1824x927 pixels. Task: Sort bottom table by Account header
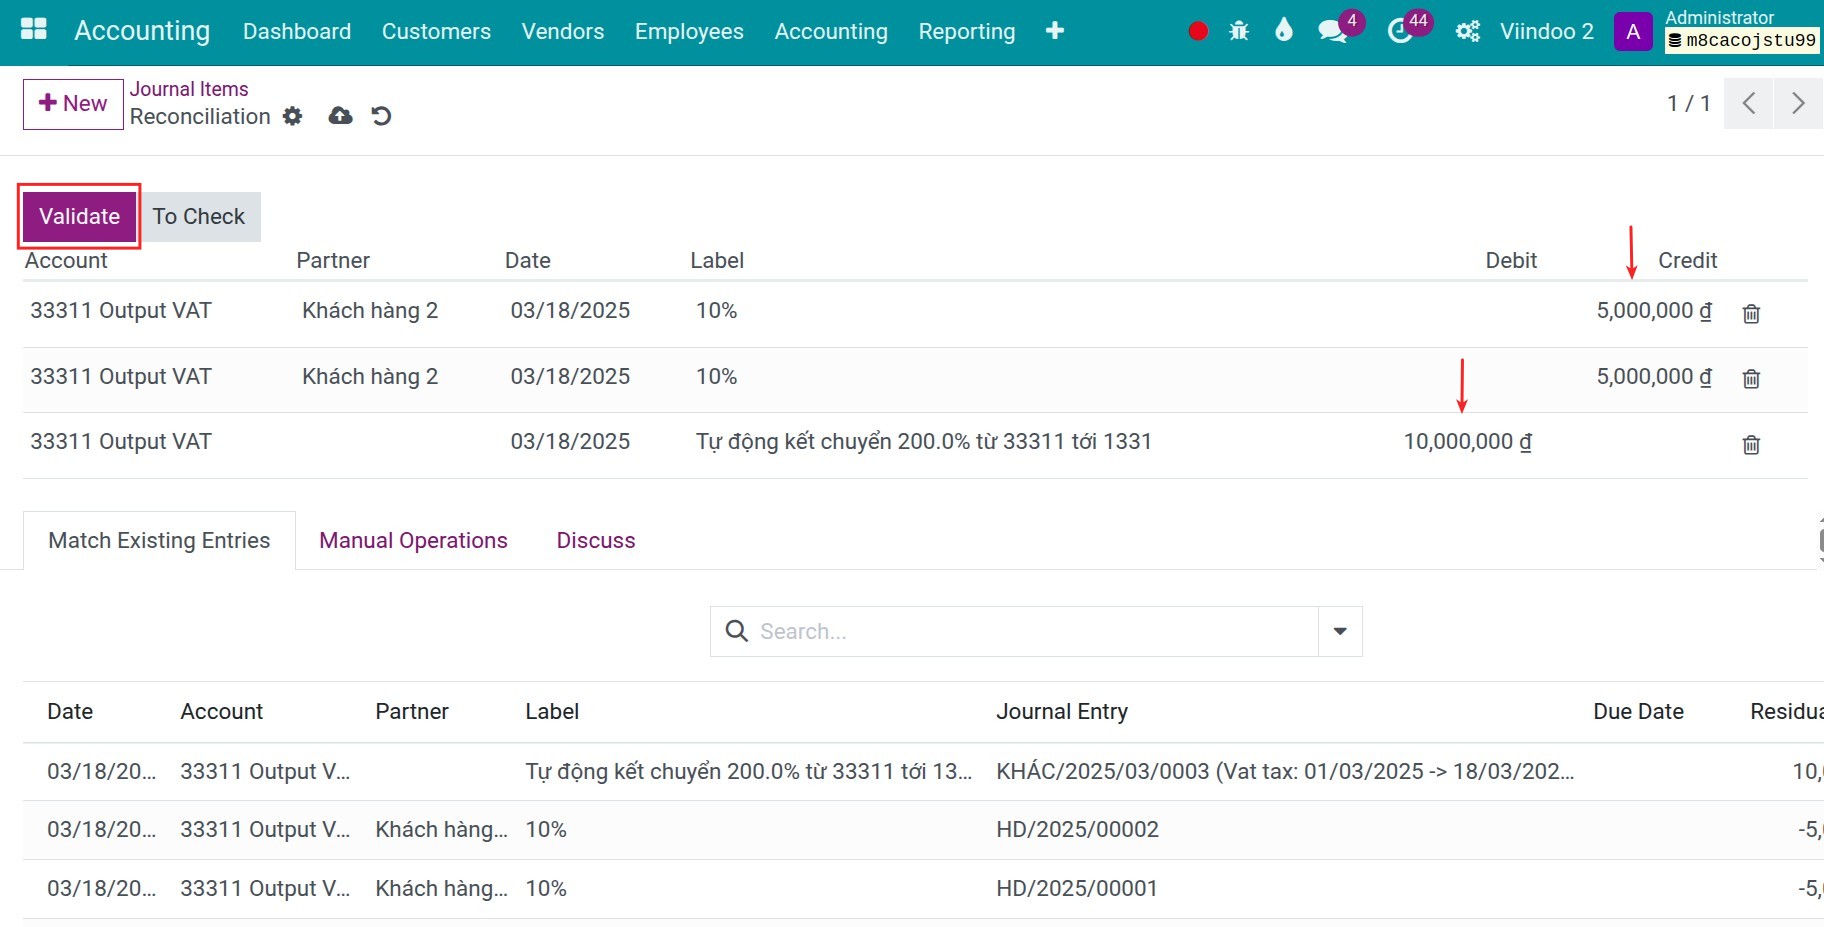[221, 711]
